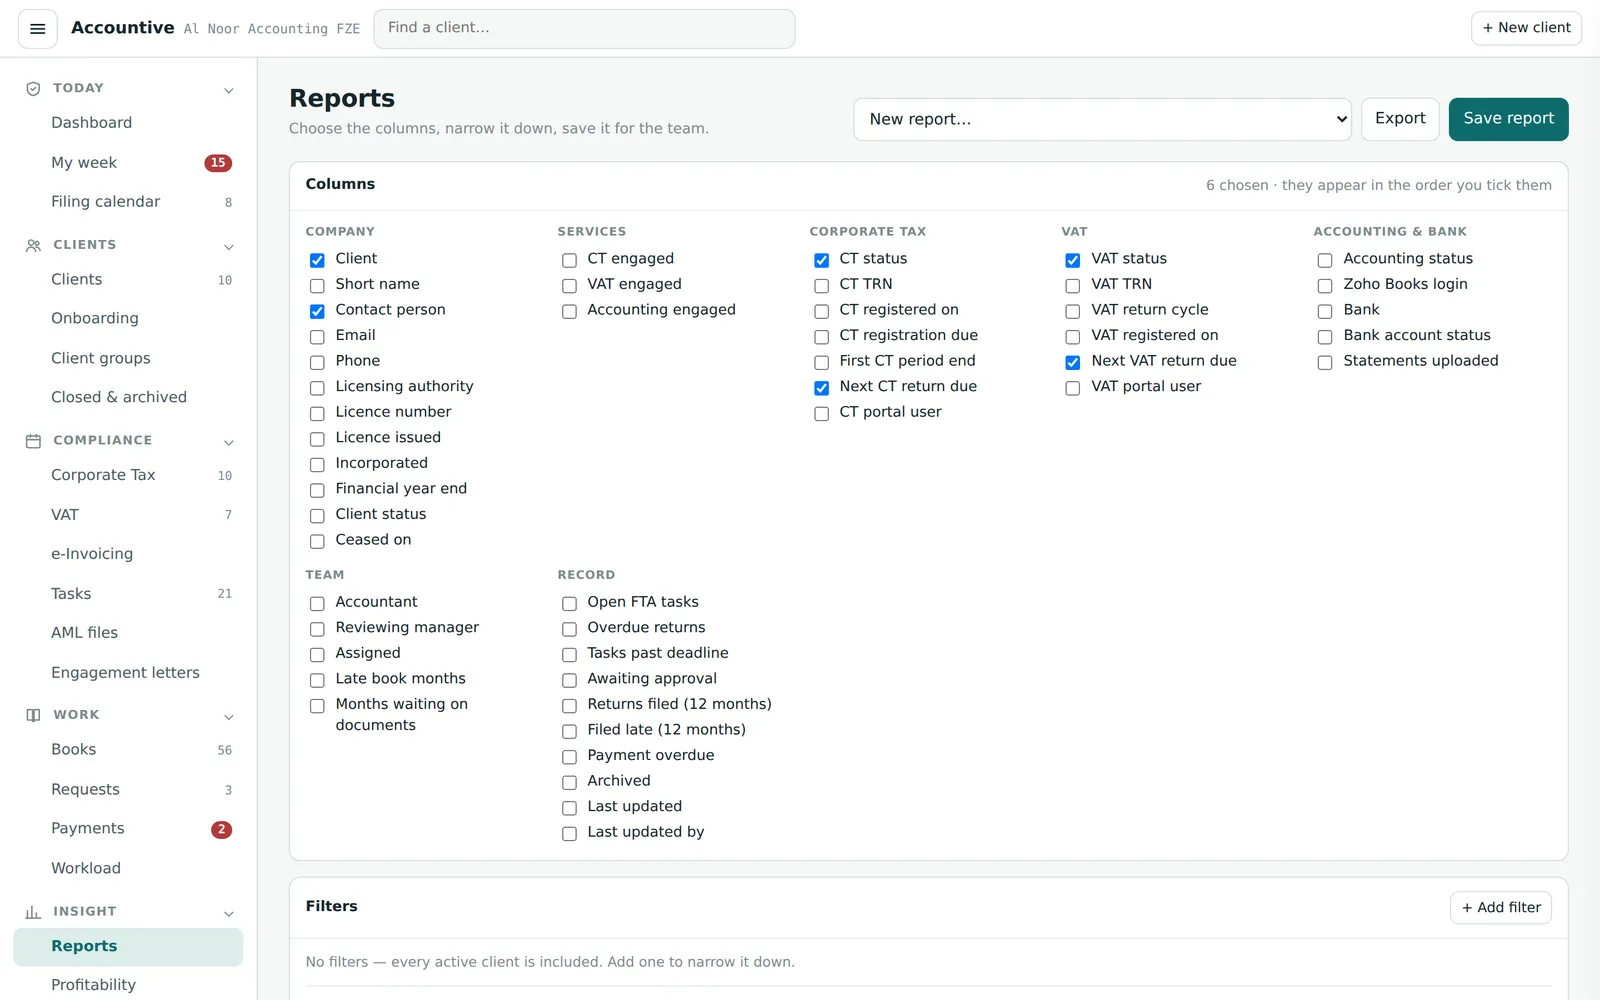The image size is (1600, 1000).
Task: Click the Clients people icon
Action: [x=33, y=245]
